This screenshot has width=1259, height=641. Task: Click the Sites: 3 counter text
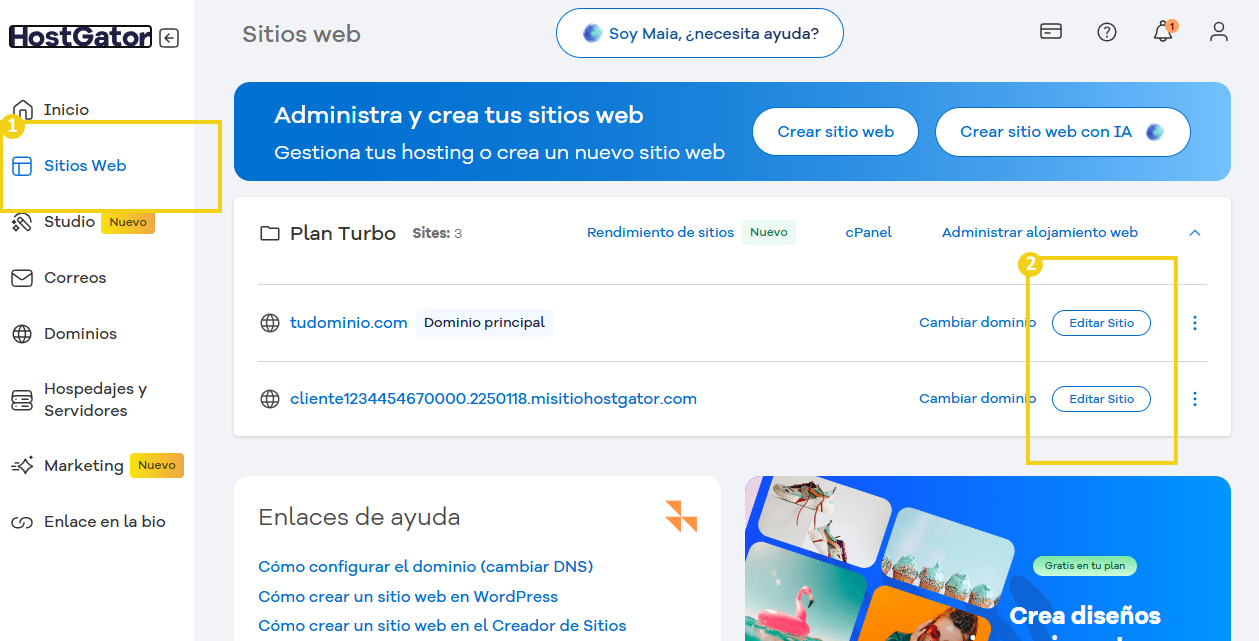437,234
